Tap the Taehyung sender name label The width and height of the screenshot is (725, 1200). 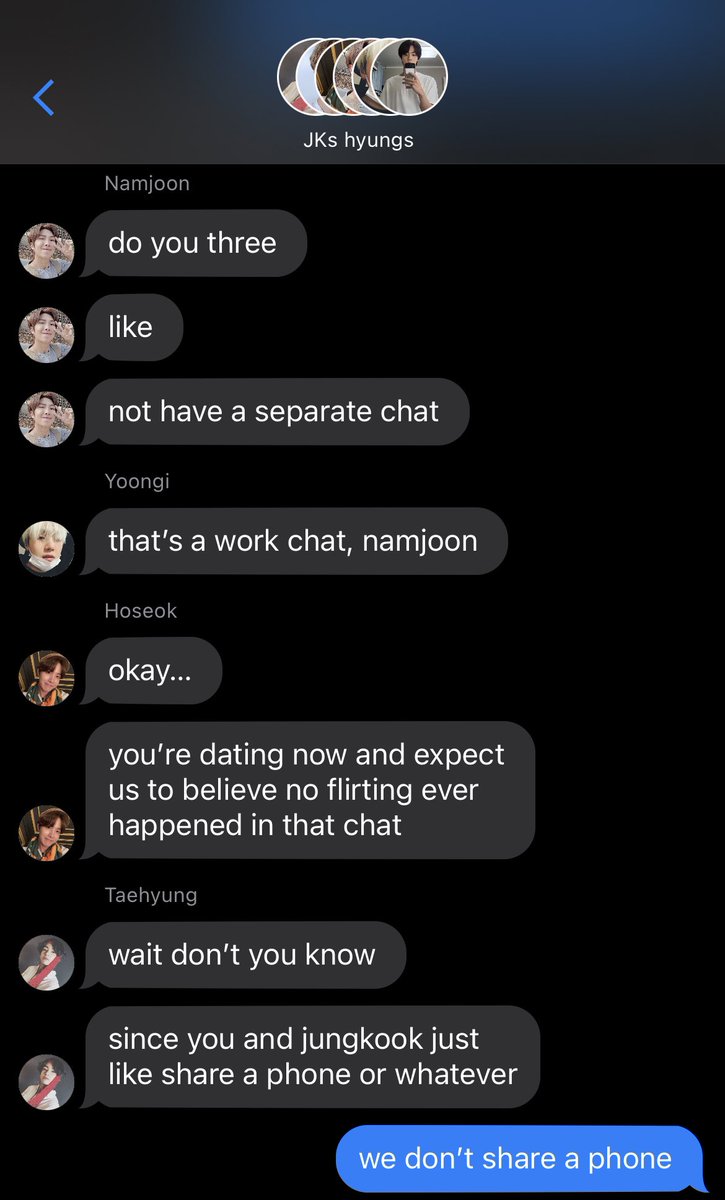click(x=150, y=895)
